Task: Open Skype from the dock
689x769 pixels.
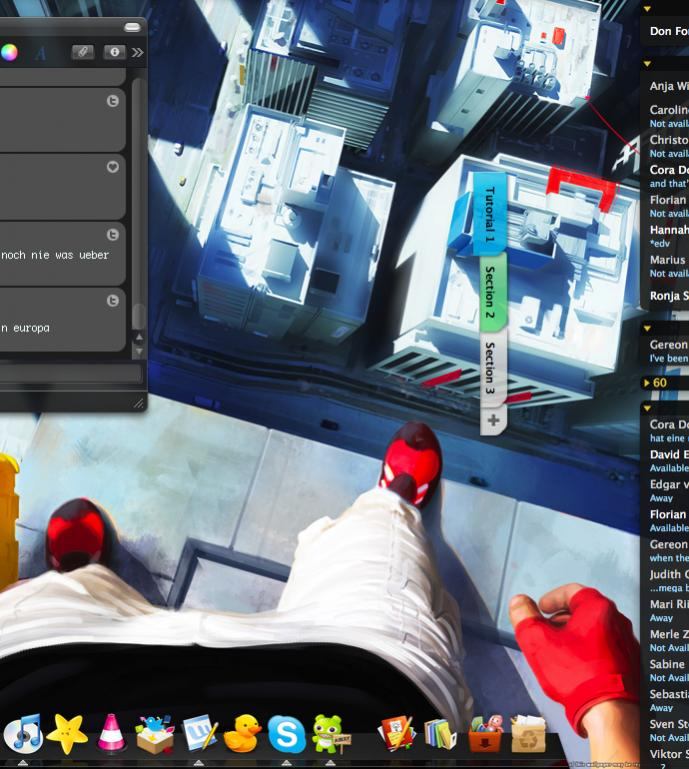Action: coord(286,734)
